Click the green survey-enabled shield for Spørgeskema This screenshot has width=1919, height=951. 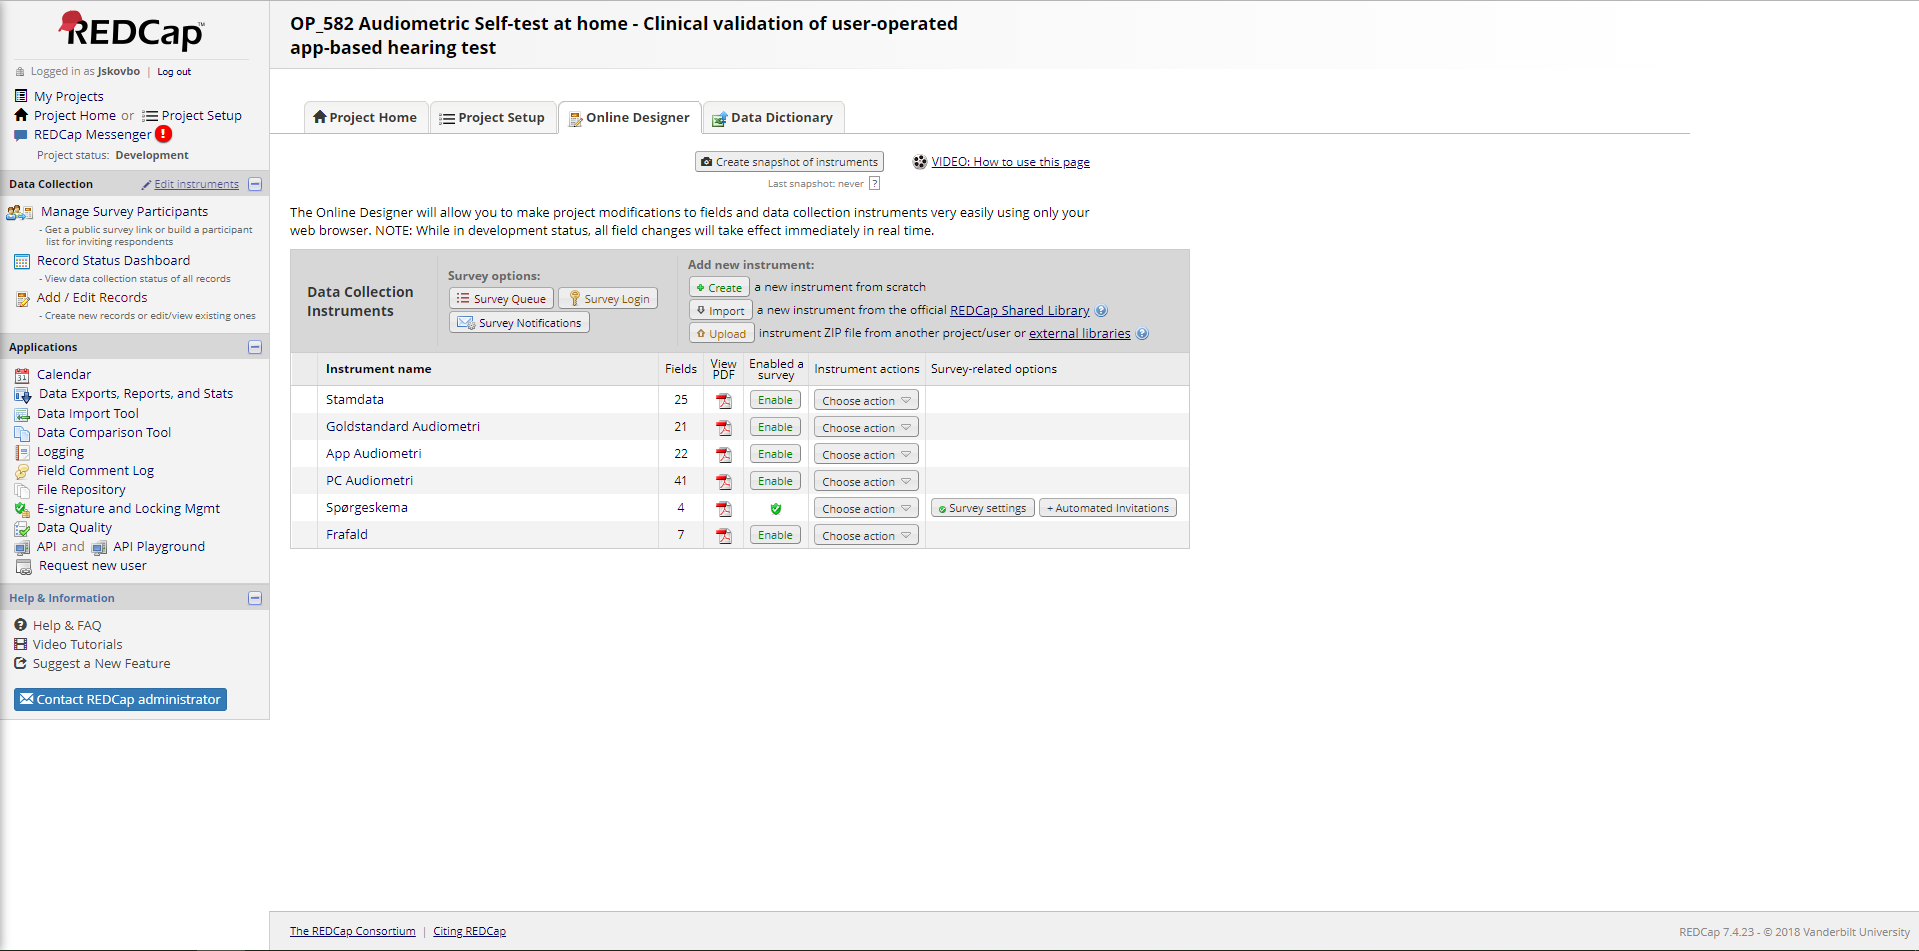click(776, 509)
